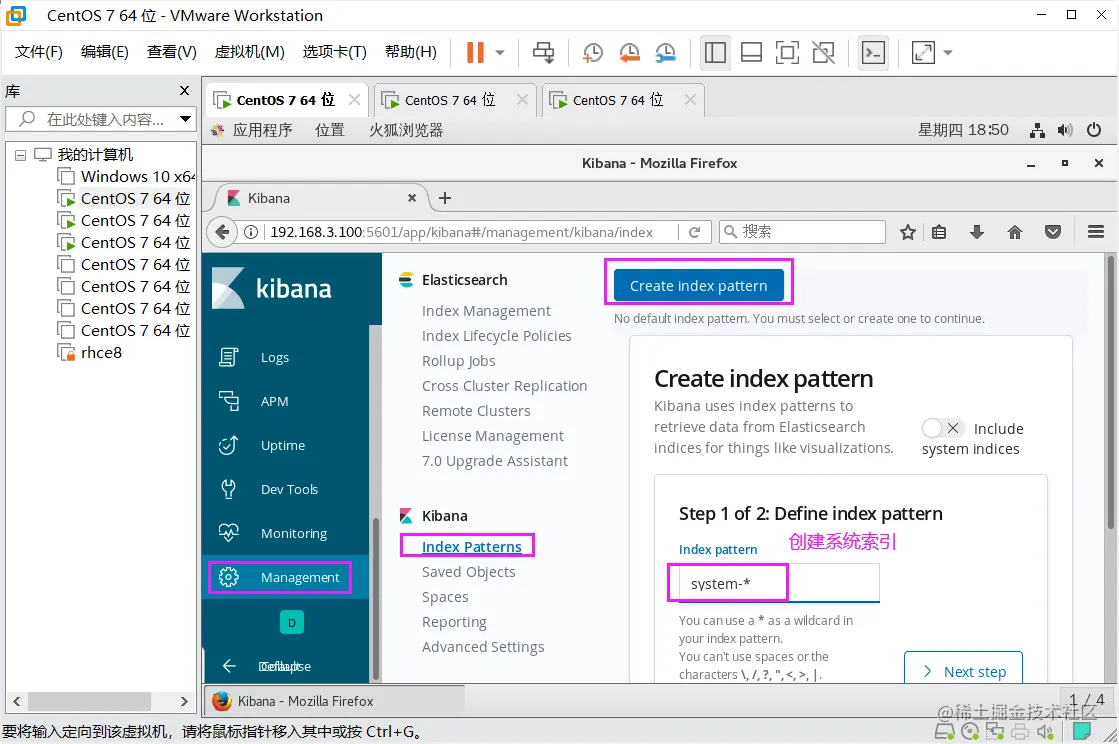The height and width of the screenshot is (744, 1119).
Task: Take a snapshot of the VM
Action: click(592, 52)
